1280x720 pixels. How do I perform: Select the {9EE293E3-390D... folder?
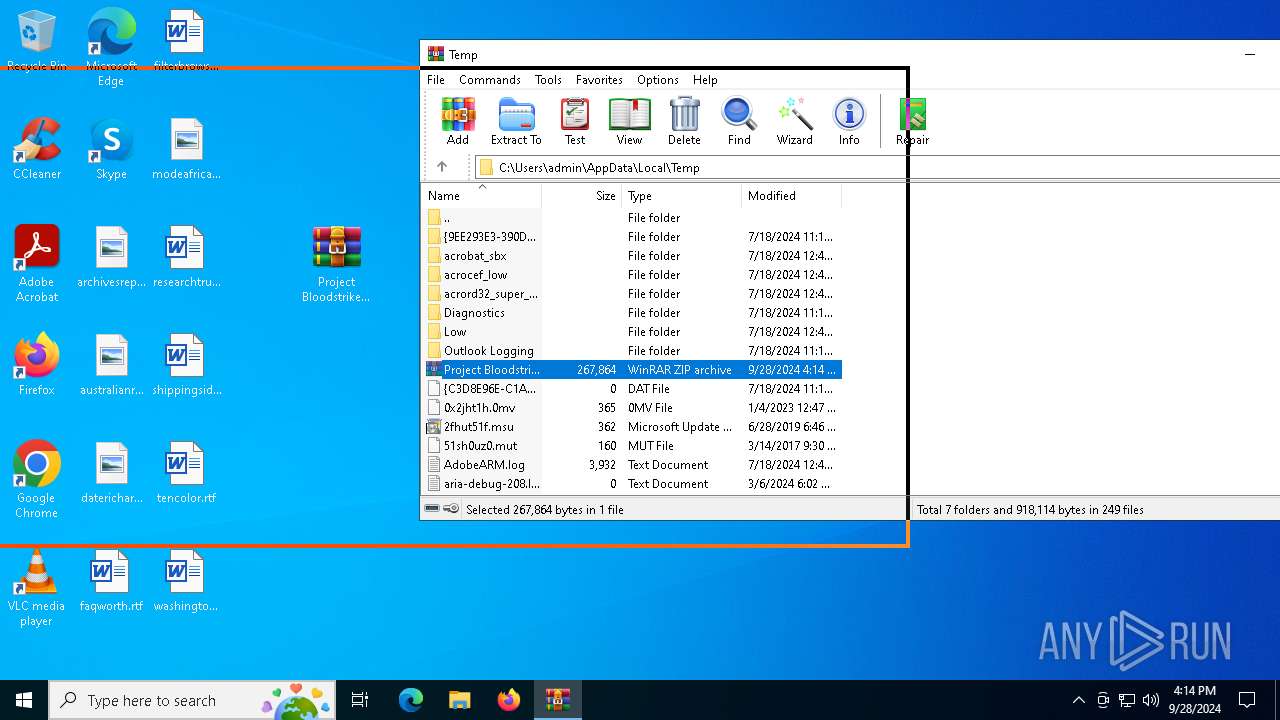(632, 237)
